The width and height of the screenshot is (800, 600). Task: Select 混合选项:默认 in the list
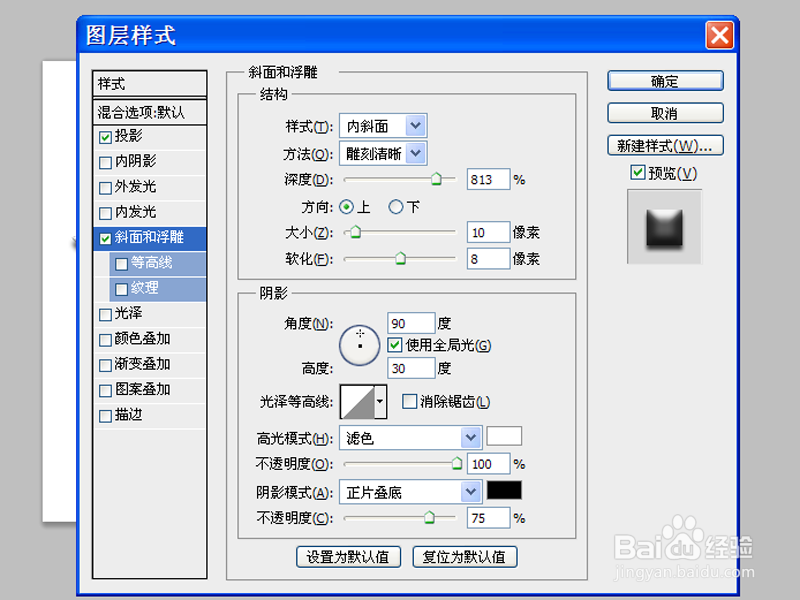click(x=149, y=112)
